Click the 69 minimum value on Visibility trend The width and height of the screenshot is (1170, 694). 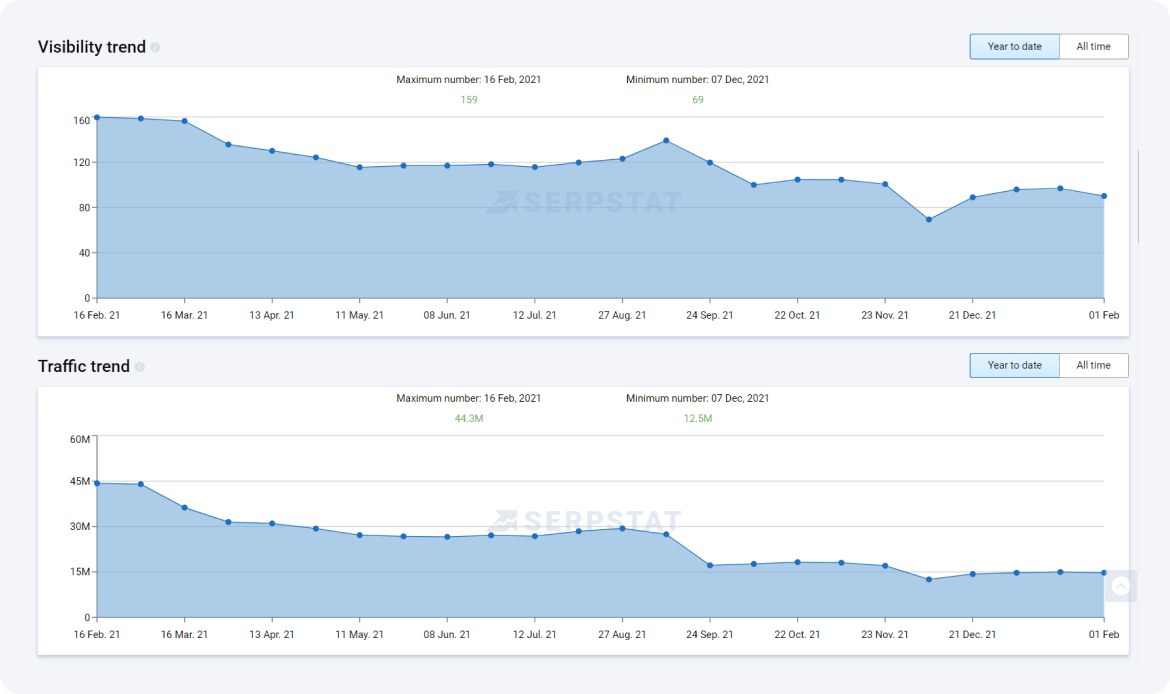(697, 99)
